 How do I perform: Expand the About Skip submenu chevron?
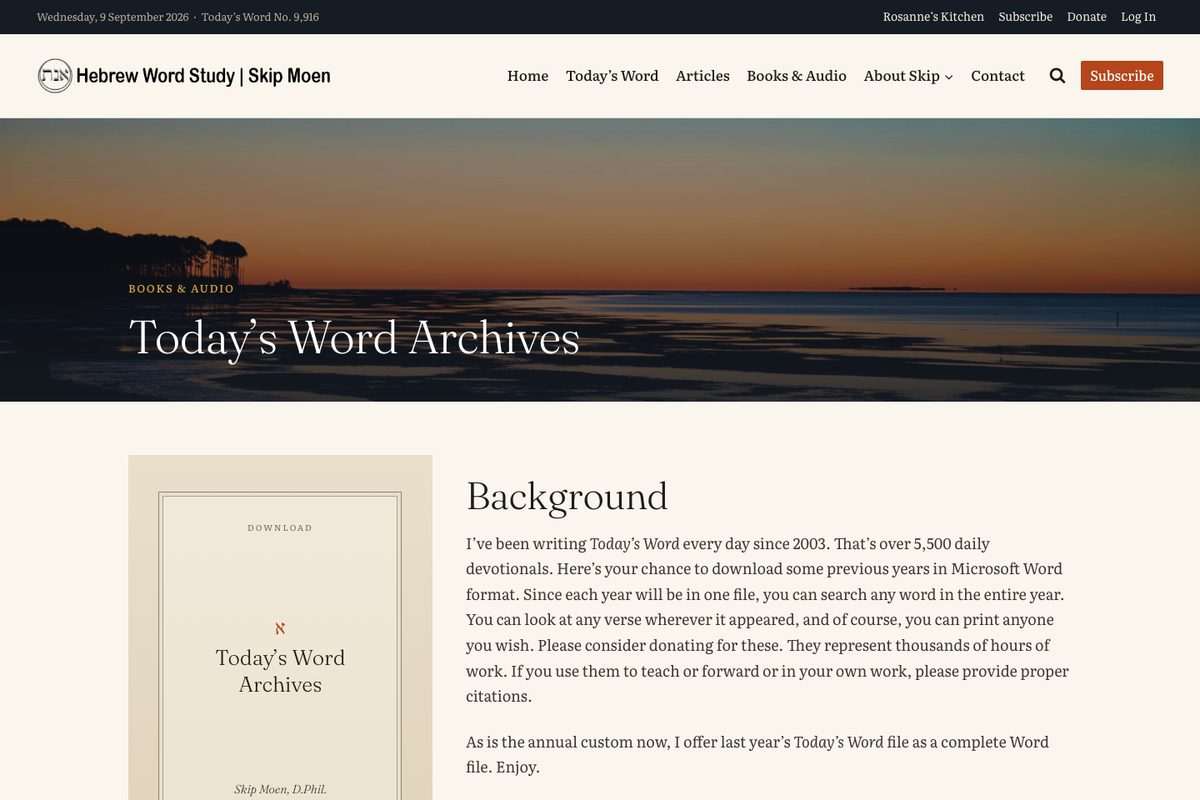pyautogui.click(x=949, y=77)
